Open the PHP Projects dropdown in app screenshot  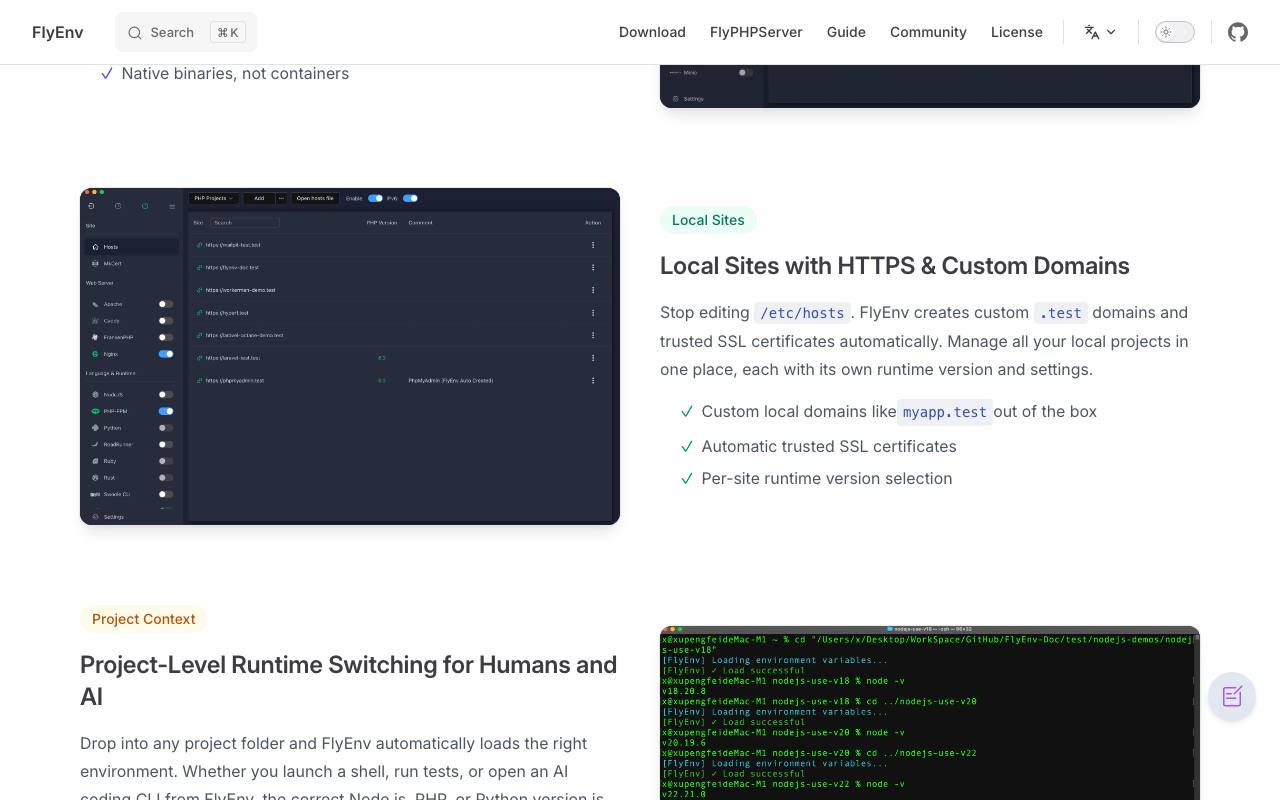[214, 198]
